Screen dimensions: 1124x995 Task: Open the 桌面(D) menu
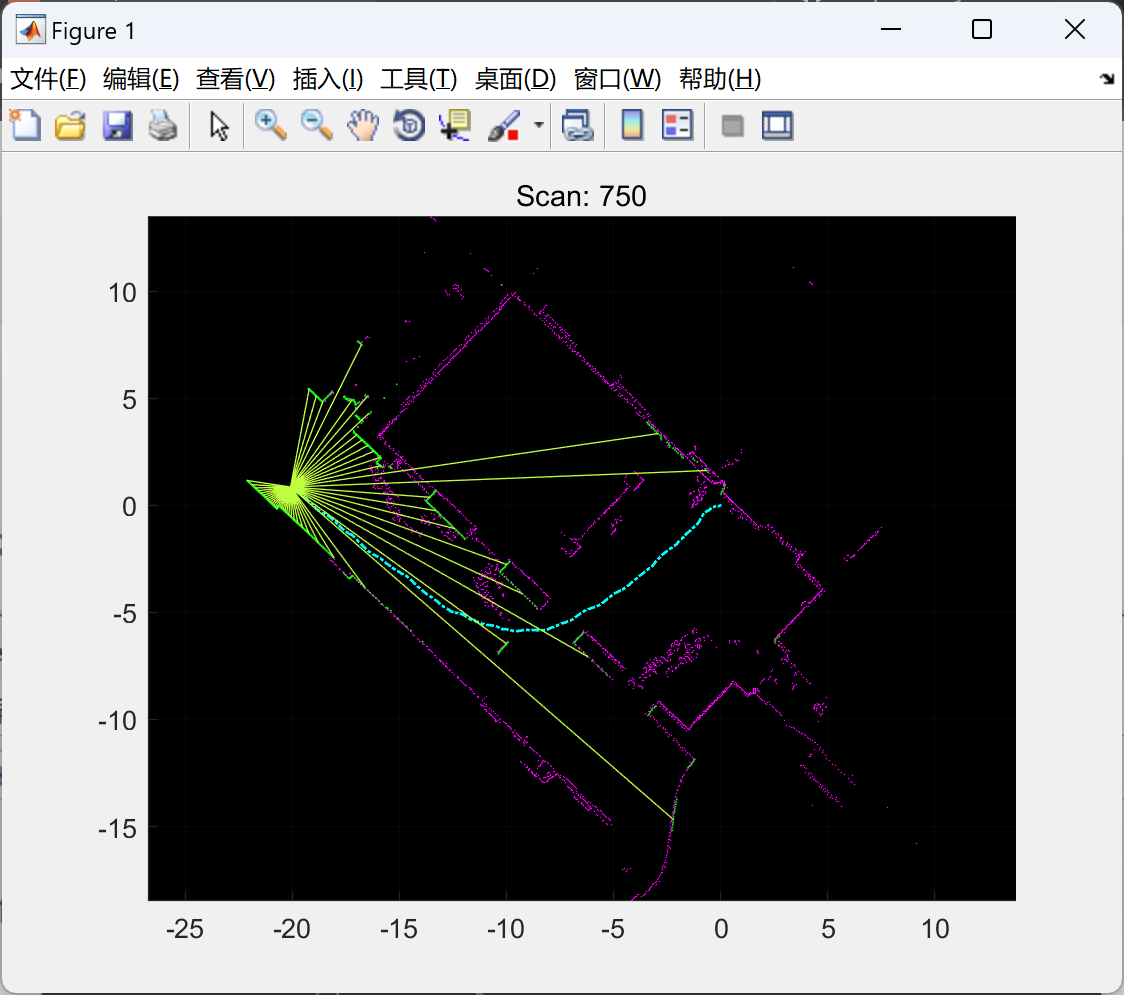pyautogui.click(x=515, y=79)
